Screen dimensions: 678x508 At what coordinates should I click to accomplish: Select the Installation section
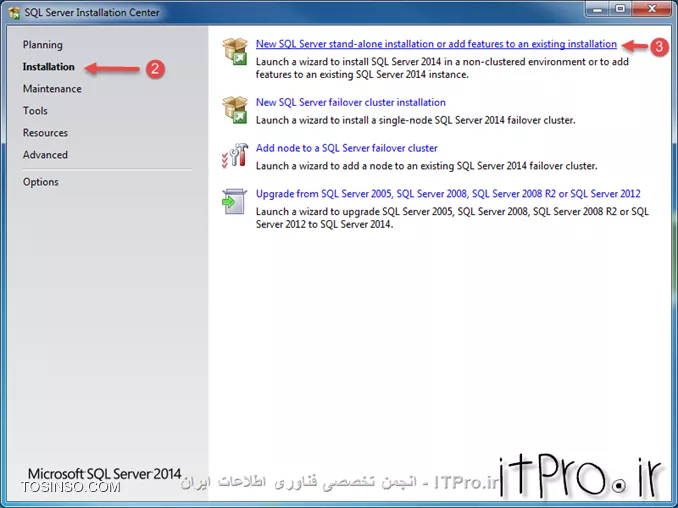coord(48,67)
